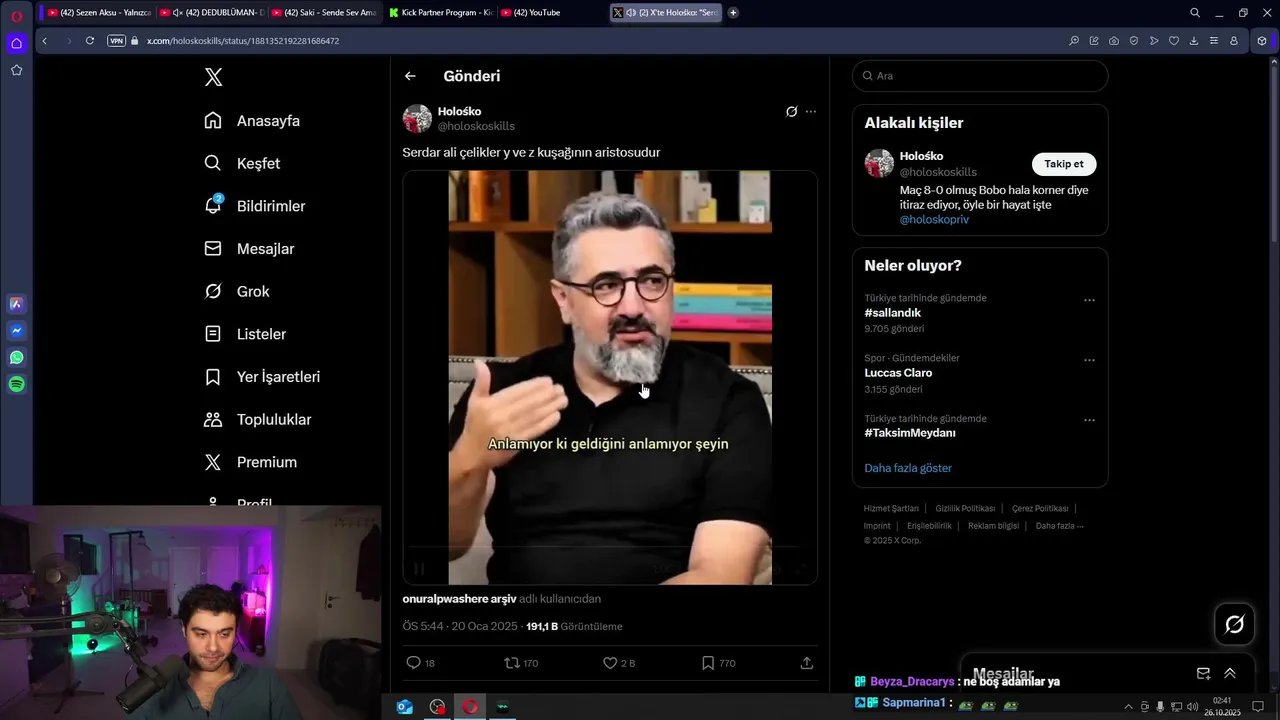The image size is (1280, 720).
Task: Open the #sallandık trending topic
Action: [x=893, y=313]
